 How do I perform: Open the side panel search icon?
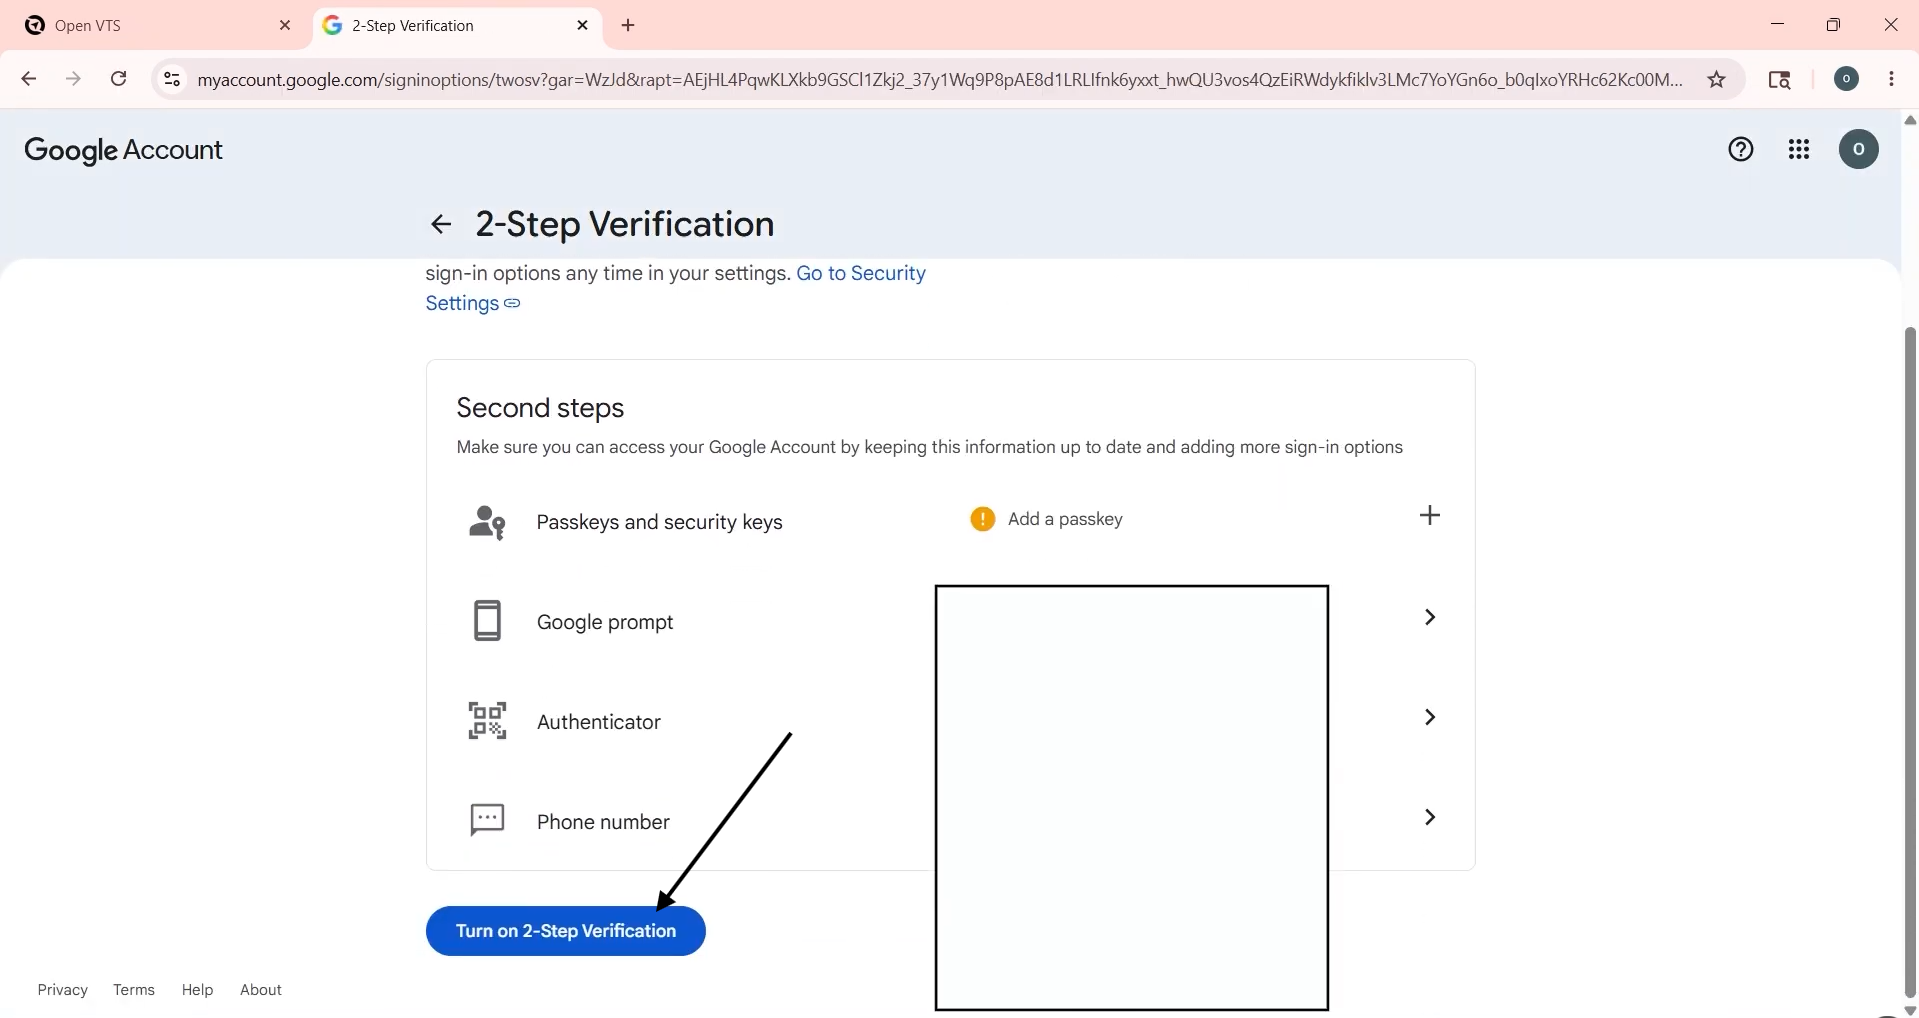(x=1781, y=80)
